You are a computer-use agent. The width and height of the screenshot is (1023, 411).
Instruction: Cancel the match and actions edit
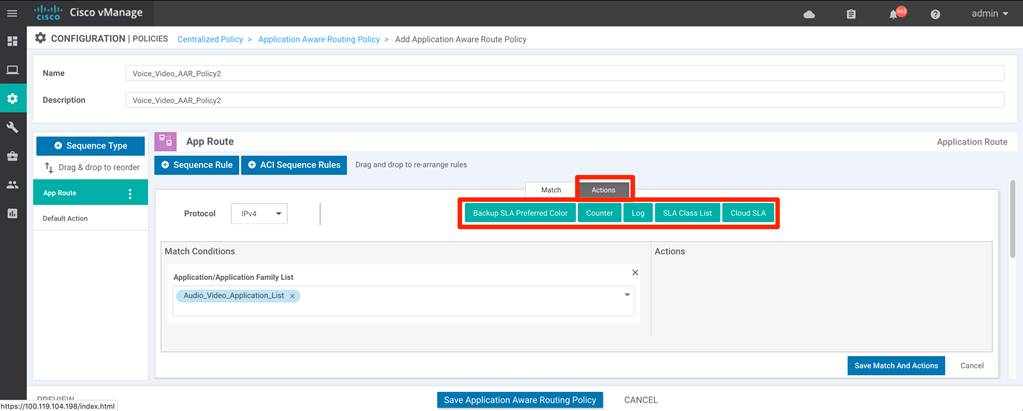971,365
